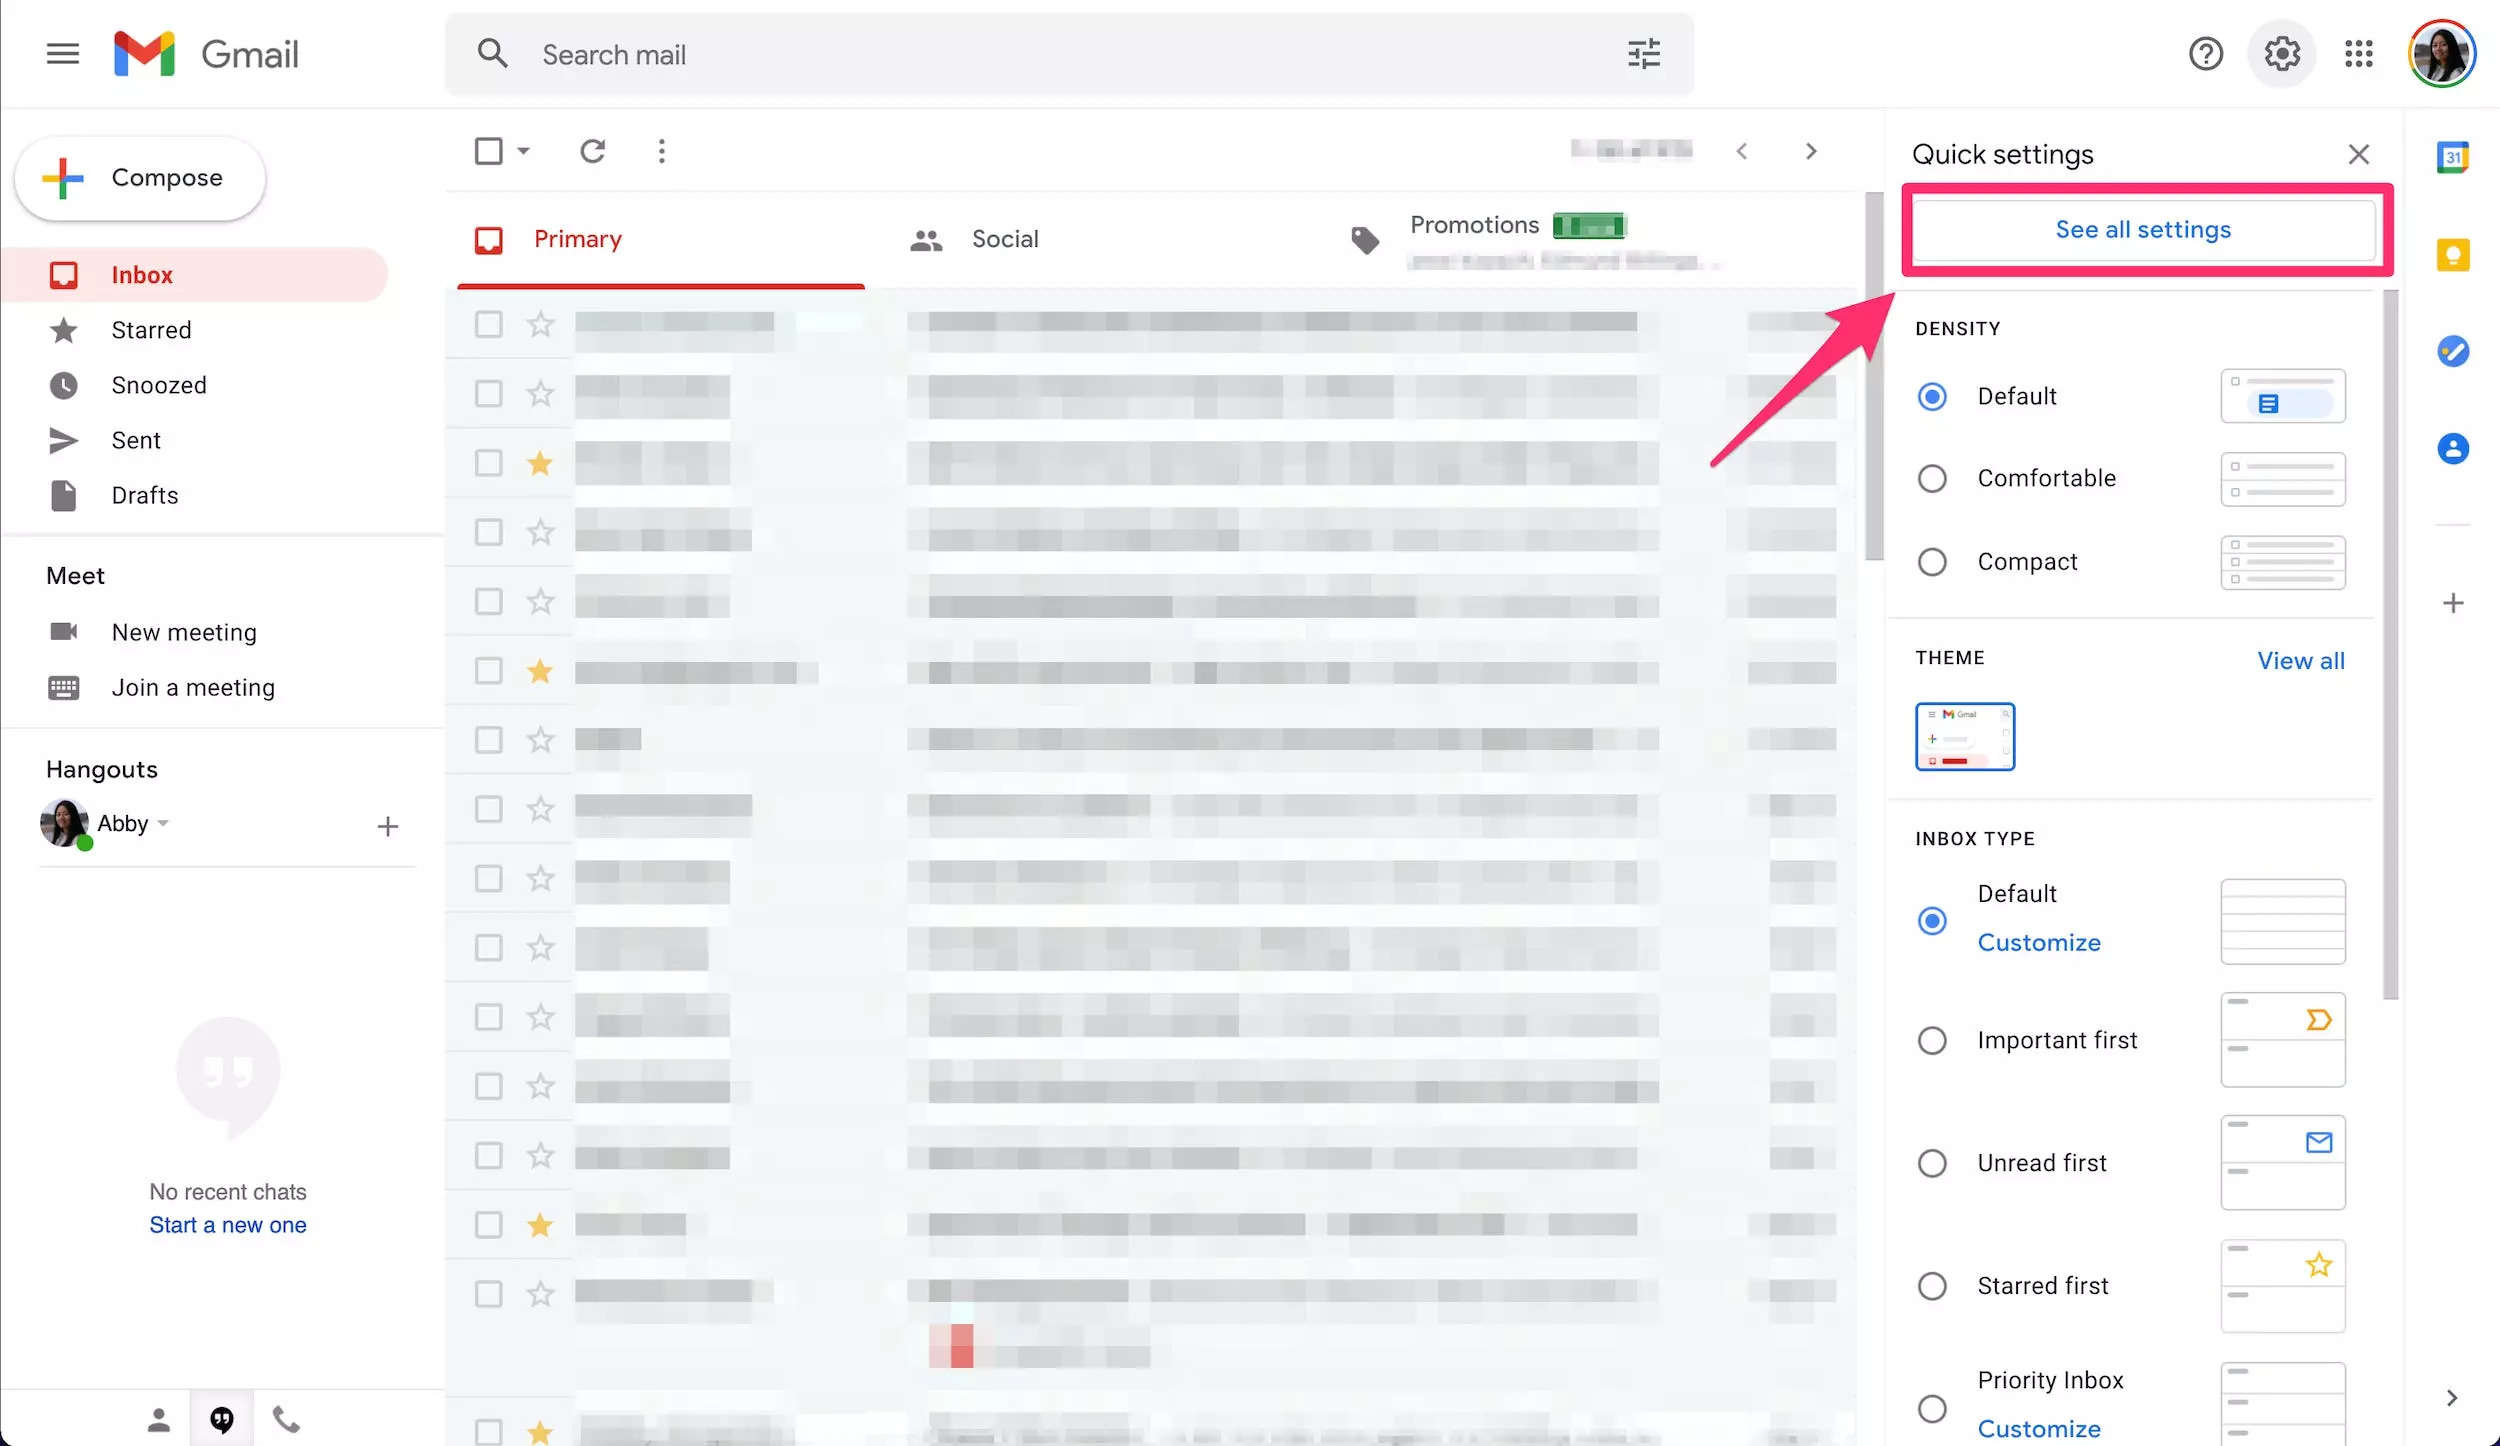2500x1446 pixels.
Task: Select the Primary tab
Action: tap(576, 239)
